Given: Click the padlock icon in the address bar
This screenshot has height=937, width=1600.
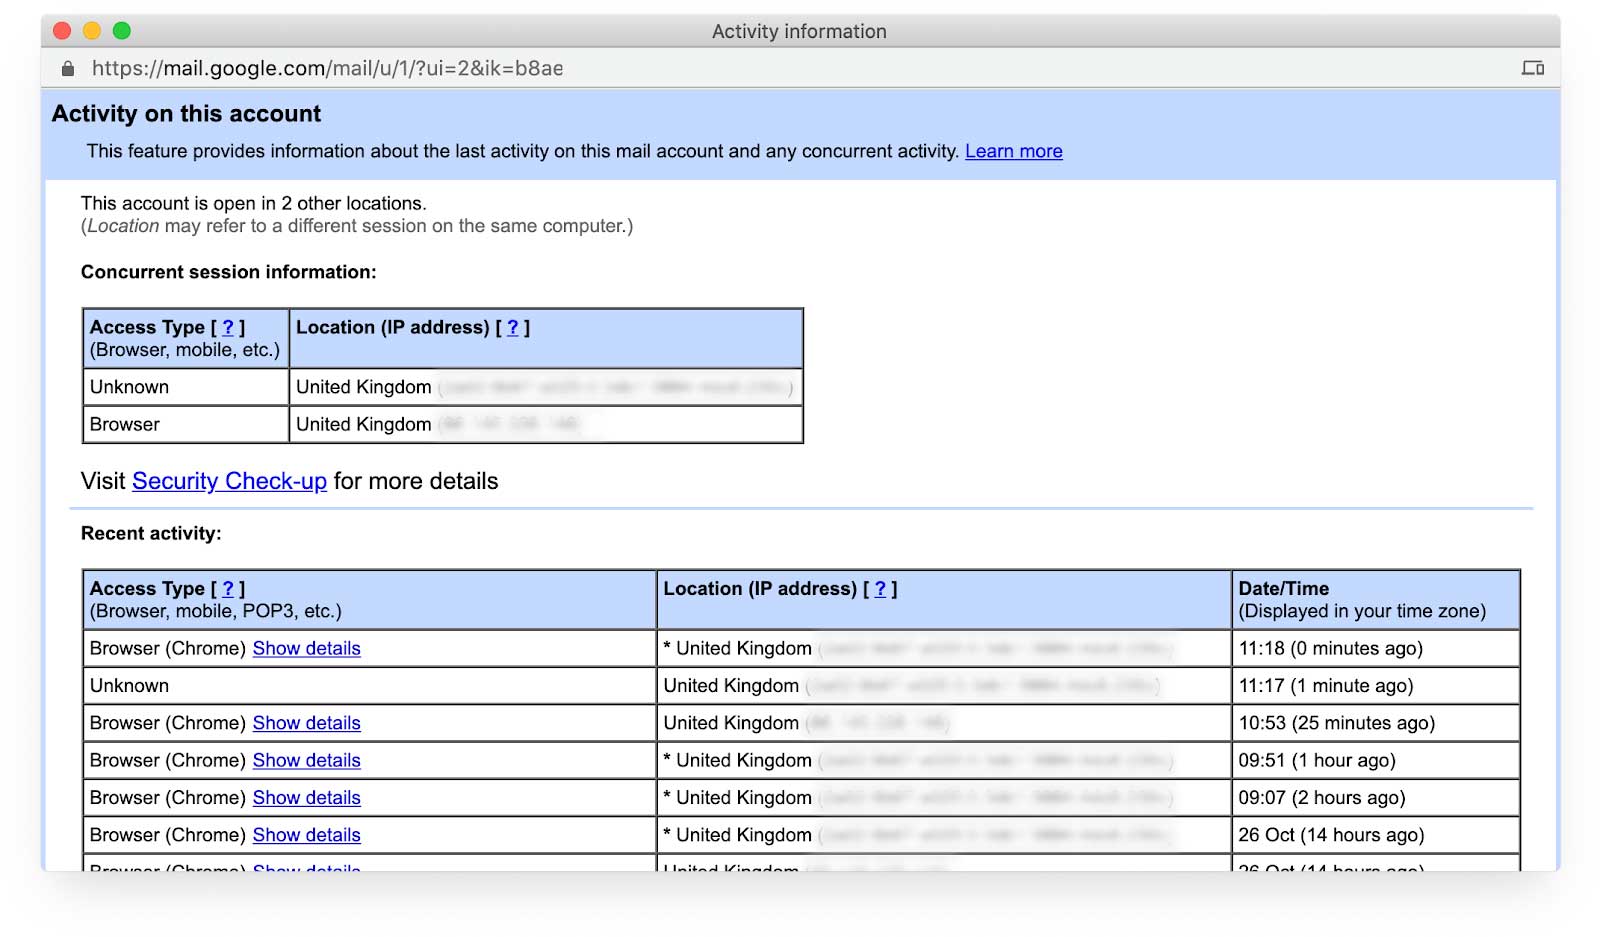Looking at the screenshot, I should [x=66, y=68].
